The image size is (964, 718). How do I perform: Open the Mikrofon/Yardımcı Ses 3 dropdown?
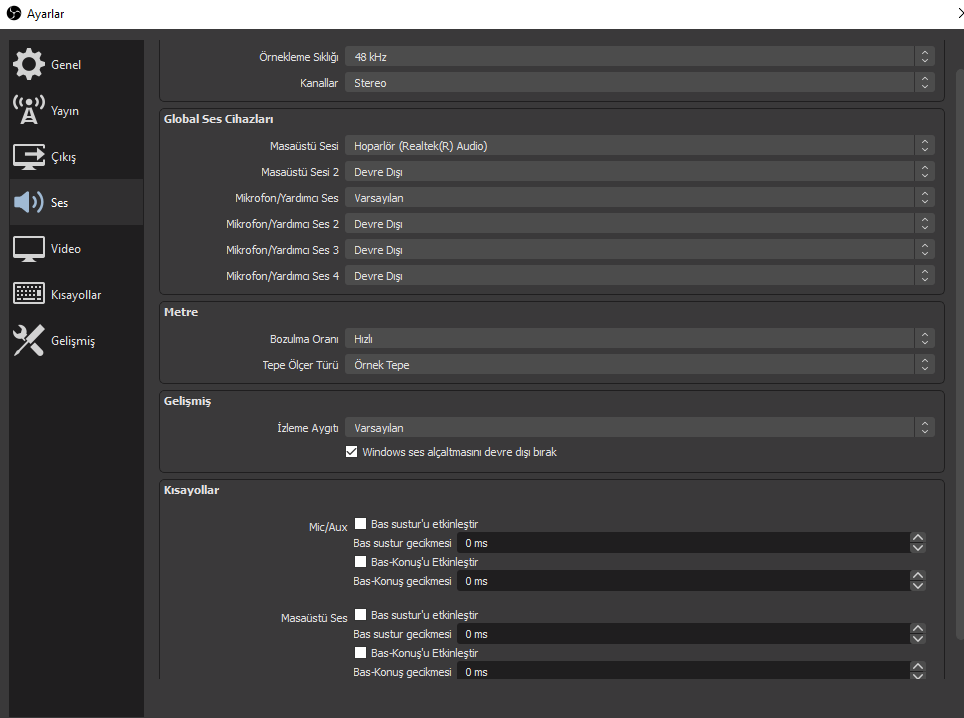(x=639, y=250)
